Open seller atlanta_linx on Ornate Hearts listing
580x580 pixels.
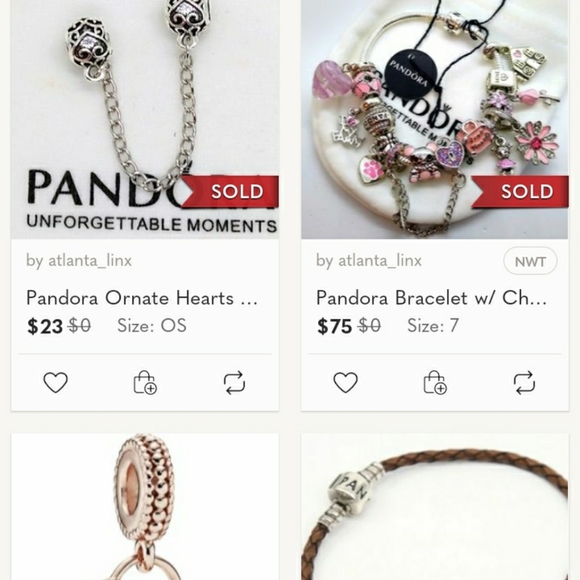coord(79,260)
